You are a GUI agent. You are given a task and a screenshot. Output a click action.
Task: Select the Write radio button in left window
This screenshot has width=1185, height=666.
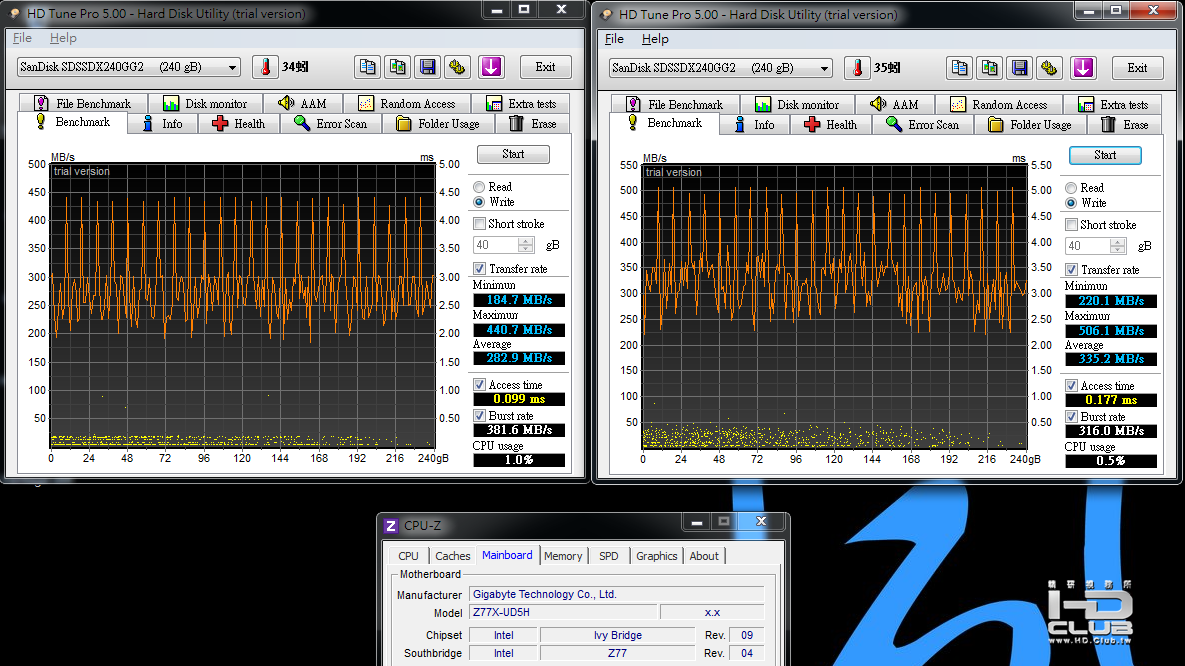pos(479,202)
